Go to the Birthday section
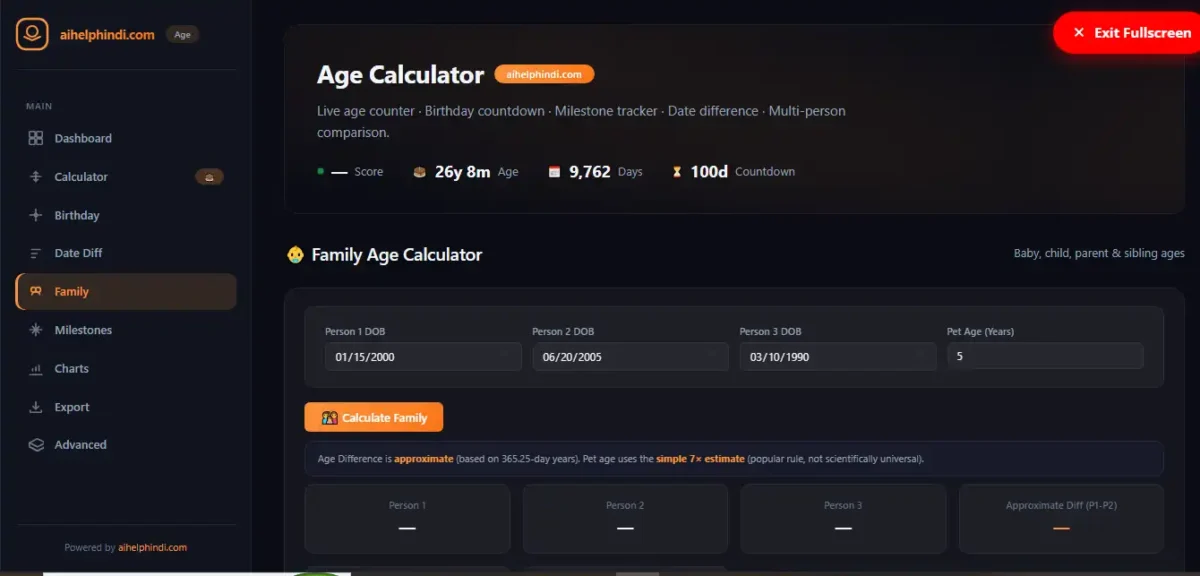 pos(126,215)
